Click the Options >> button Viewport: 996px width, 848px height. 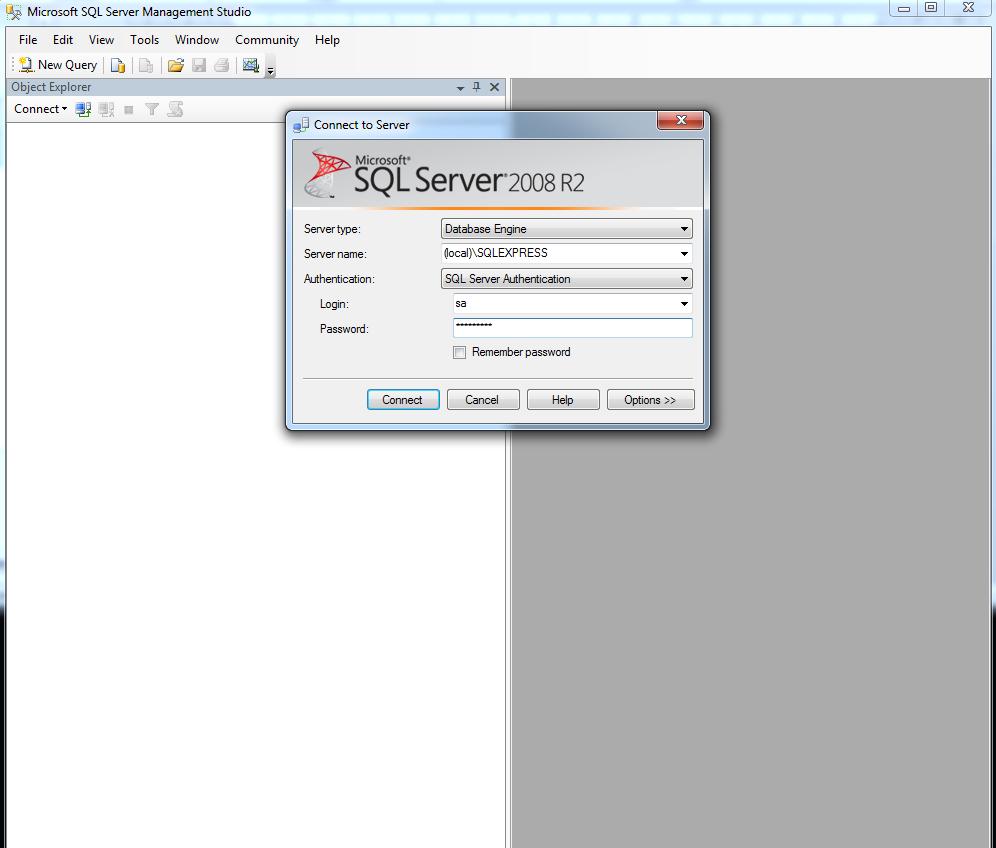click(650, 400)
